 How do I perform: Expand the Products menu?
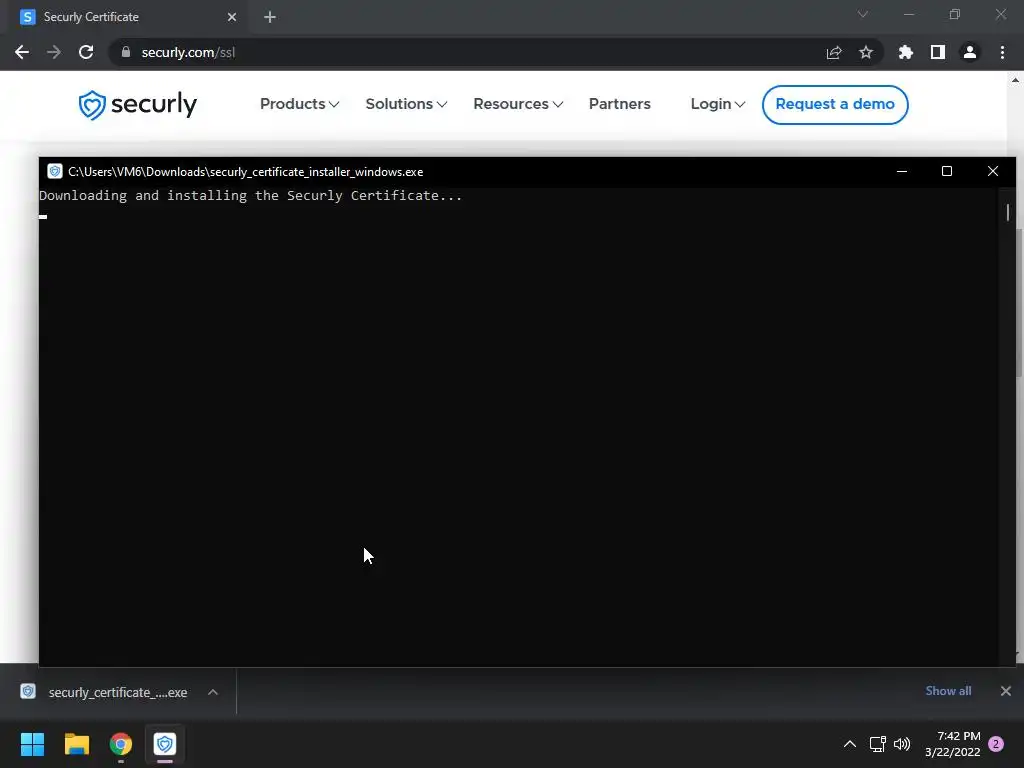300,104
